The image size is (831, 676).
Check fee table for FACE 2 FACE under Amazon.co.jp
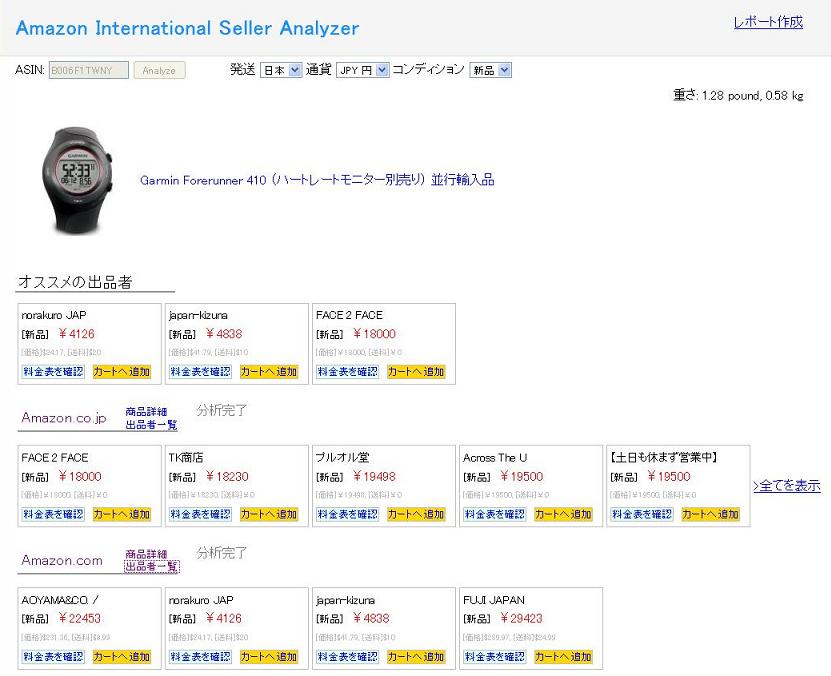(x=53, y=514)
